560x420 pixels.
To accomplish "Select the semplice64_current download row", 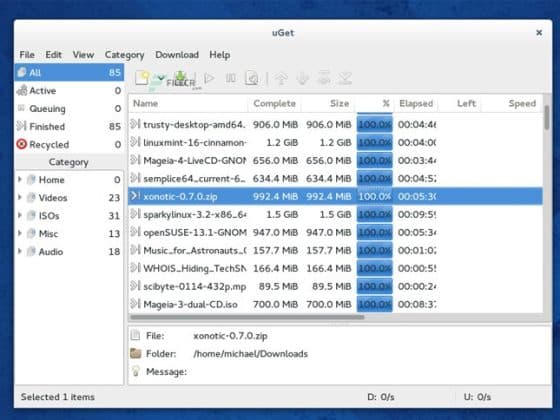I will point(335,178).
